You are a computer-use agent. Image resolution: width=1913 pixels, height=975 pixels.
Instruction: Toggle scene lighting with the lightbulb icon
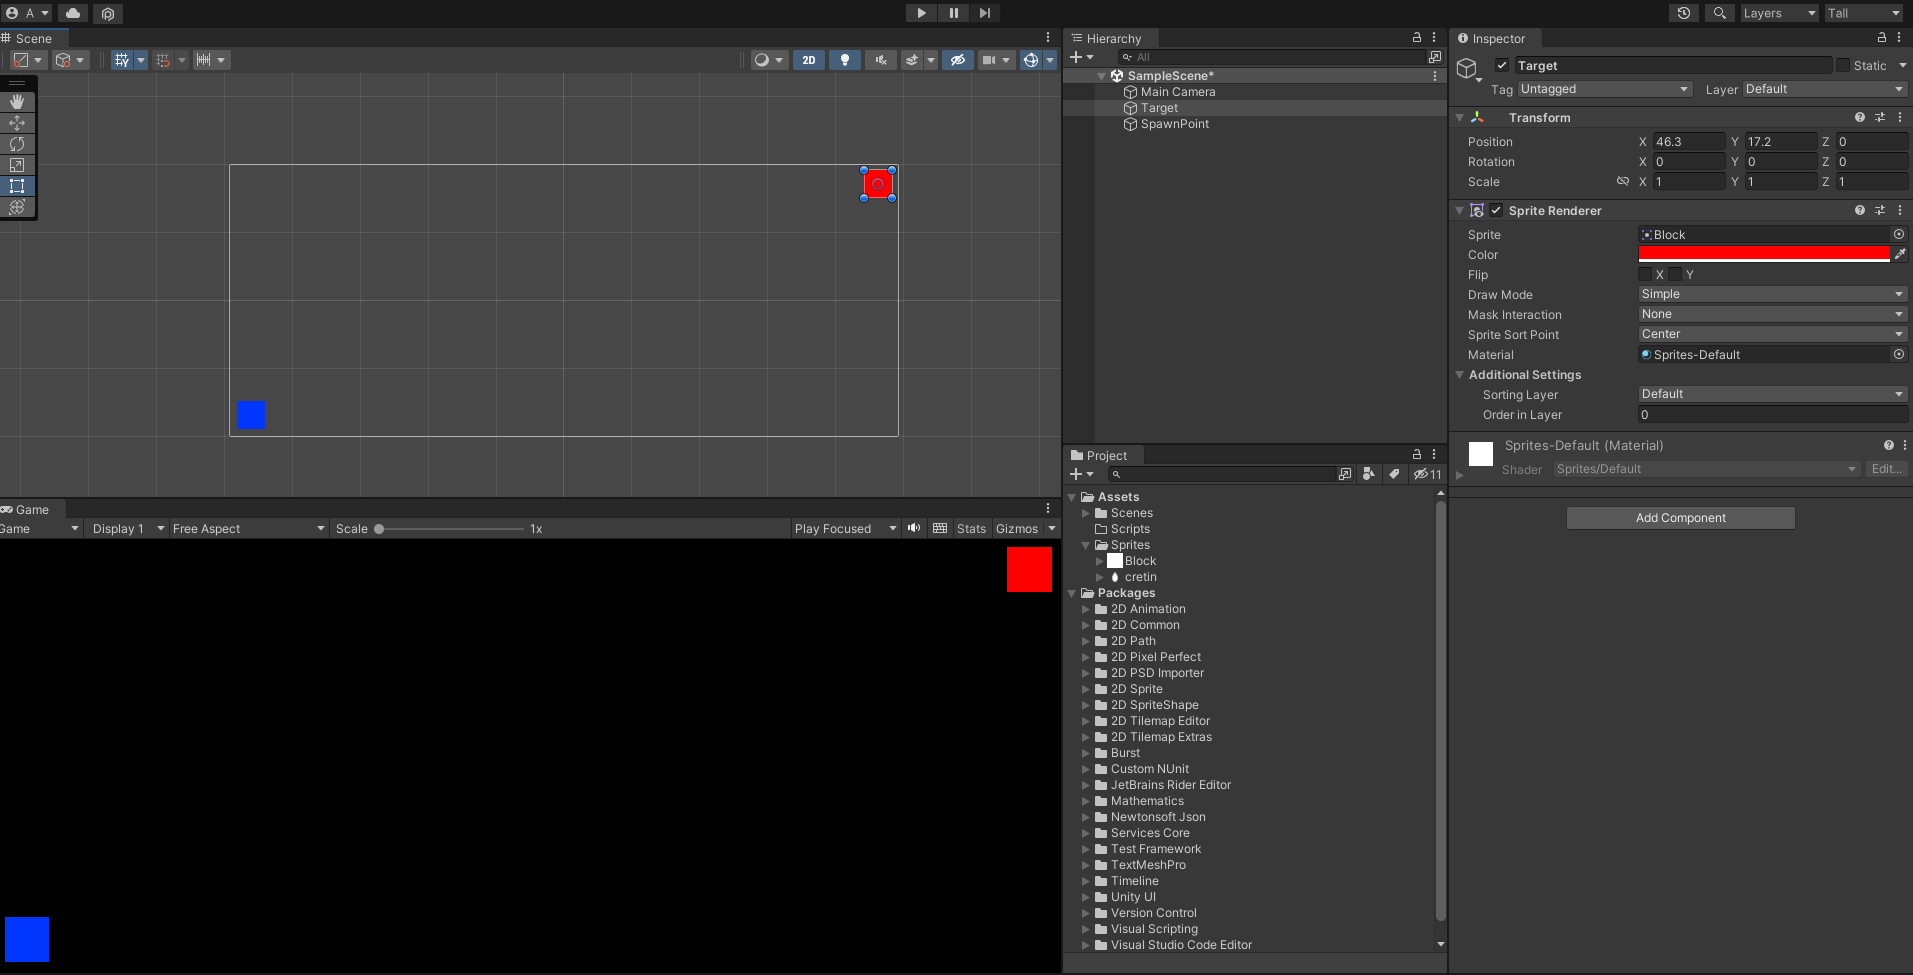click(x=845, y=60)
